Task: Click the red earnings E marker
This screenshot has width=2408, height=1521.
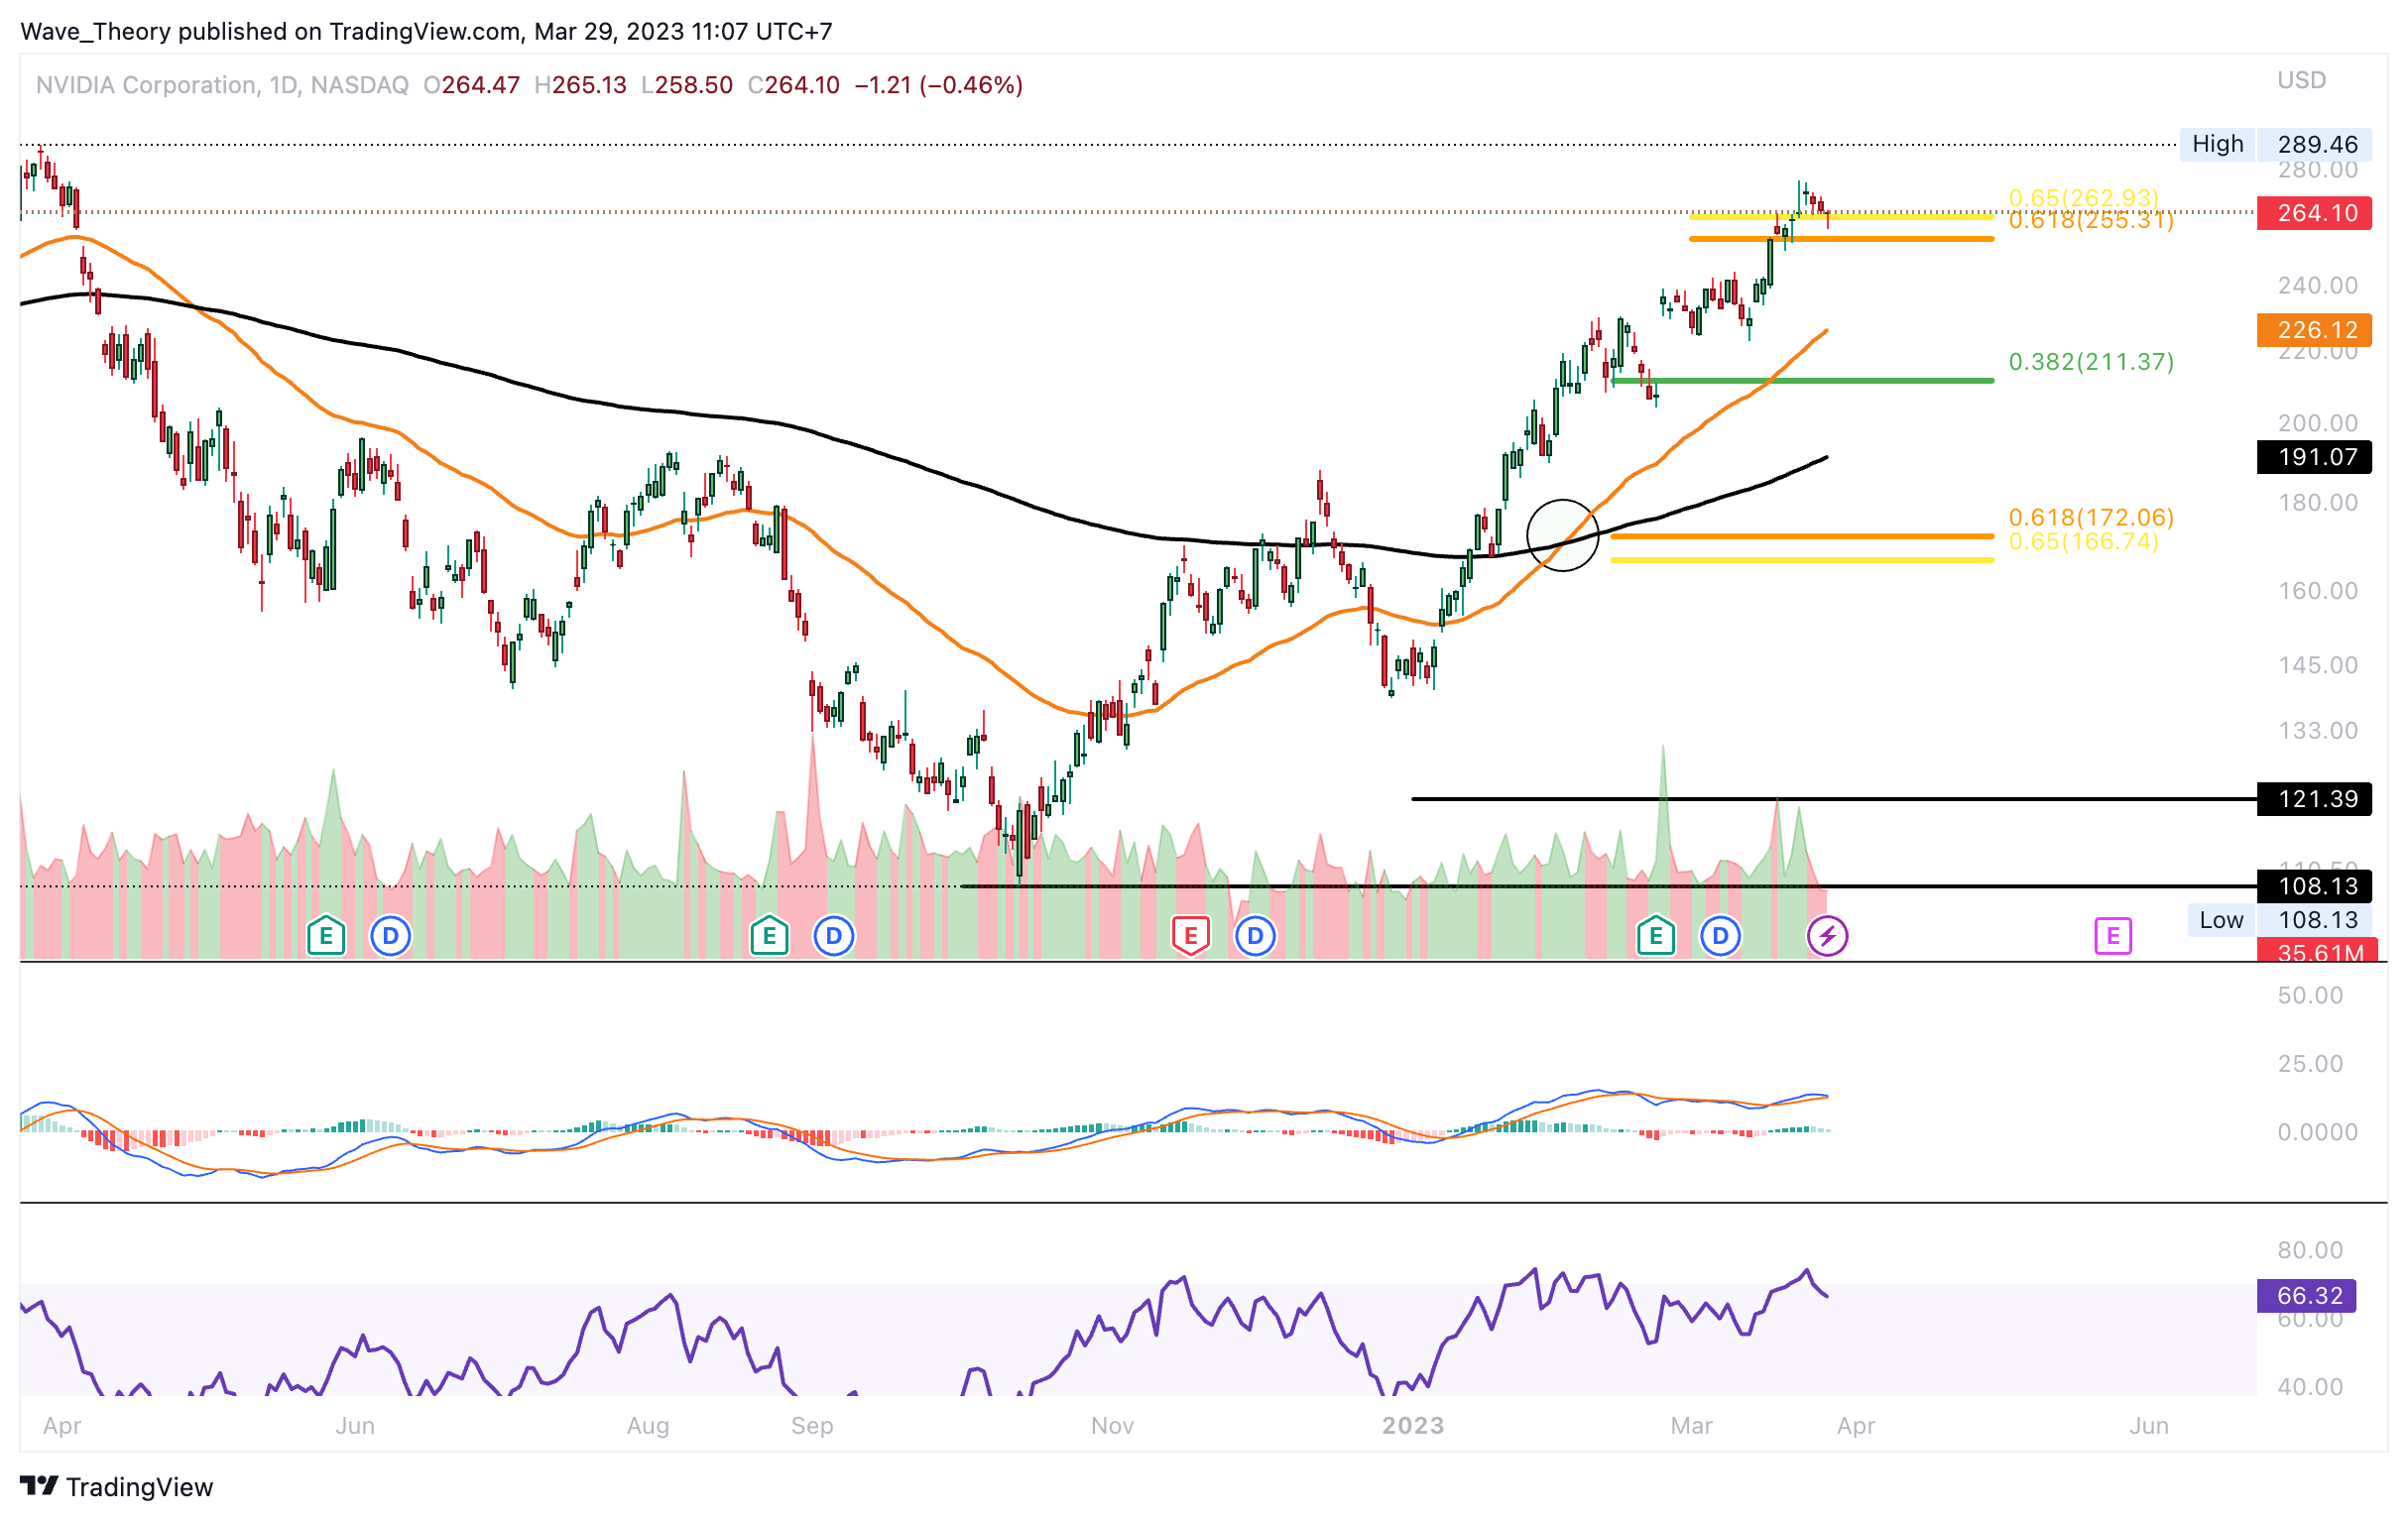Action: coord(1190,936)
